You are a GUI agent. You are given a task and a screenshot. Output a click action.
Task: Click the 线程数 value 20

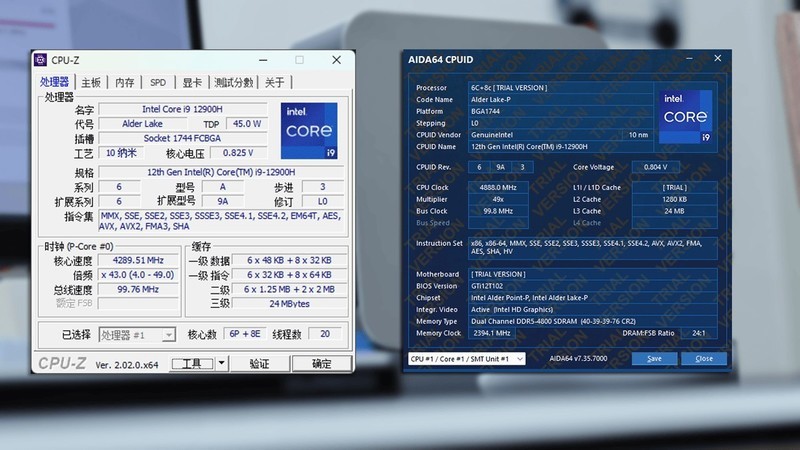(325, 334)
